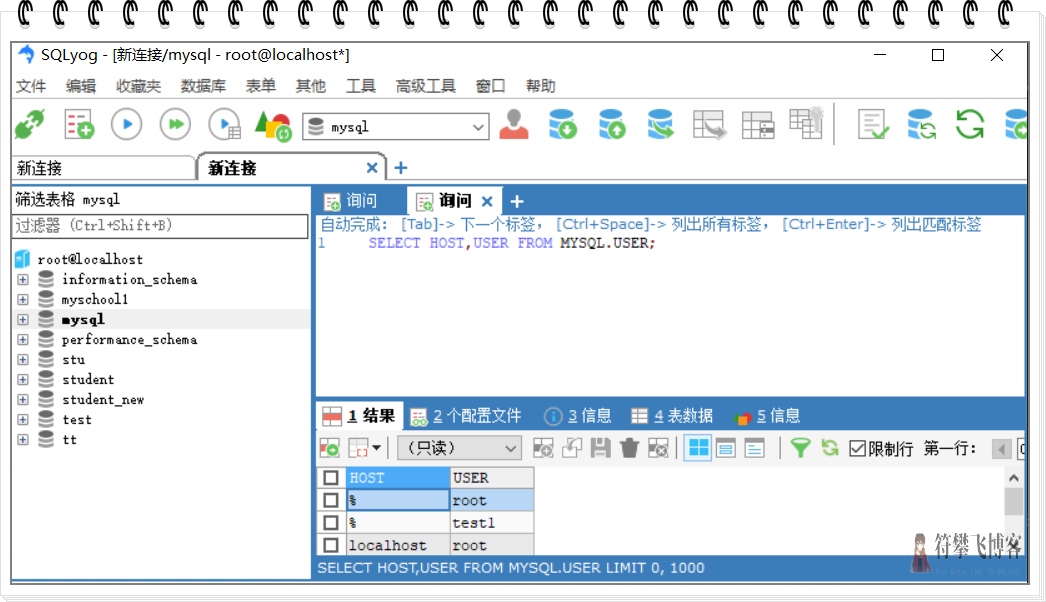Click the create new connection icon

(30, 125)
